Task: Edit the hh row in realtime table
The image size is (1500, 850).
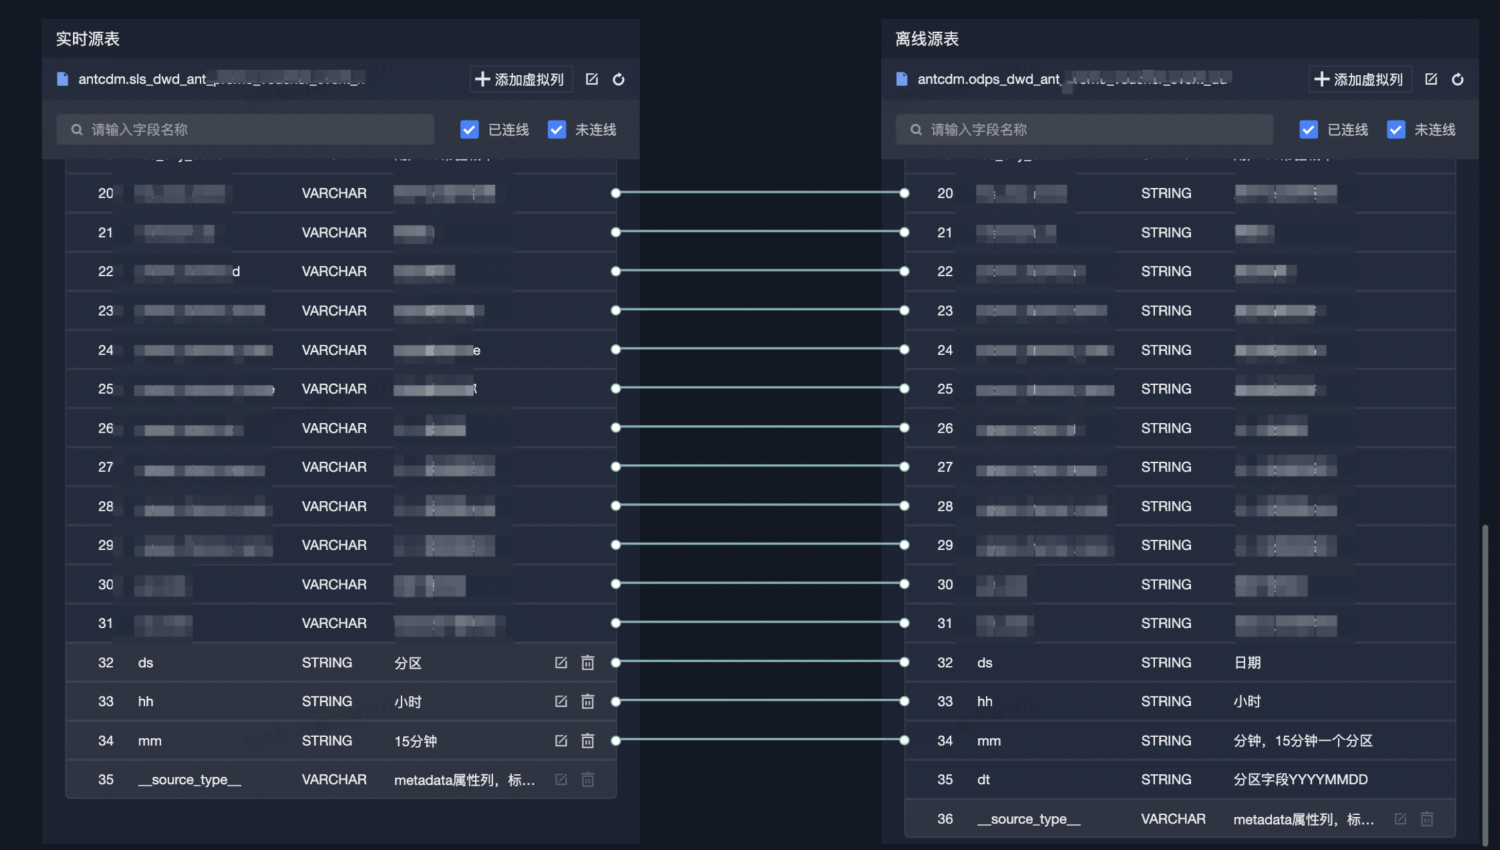Action: pos(561,702)
